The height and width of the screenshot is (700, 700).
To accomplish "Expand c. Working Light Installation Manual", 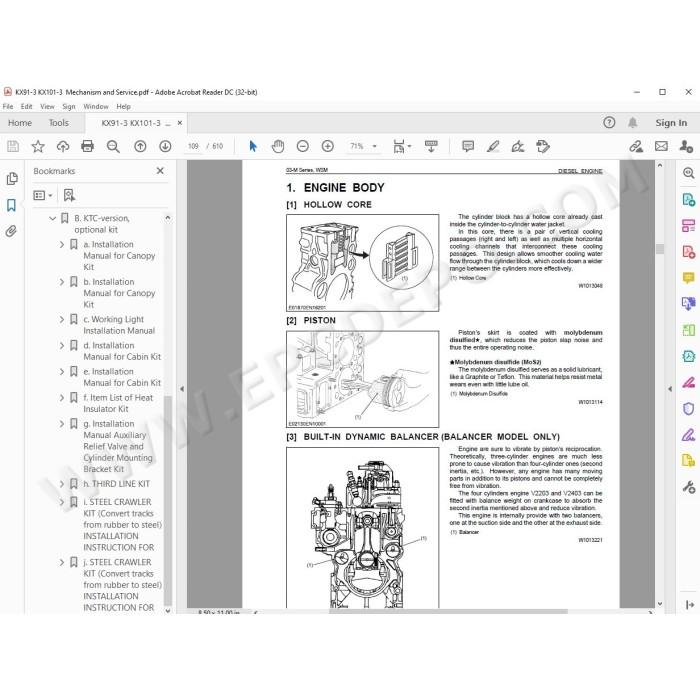I will click(62, 320).
